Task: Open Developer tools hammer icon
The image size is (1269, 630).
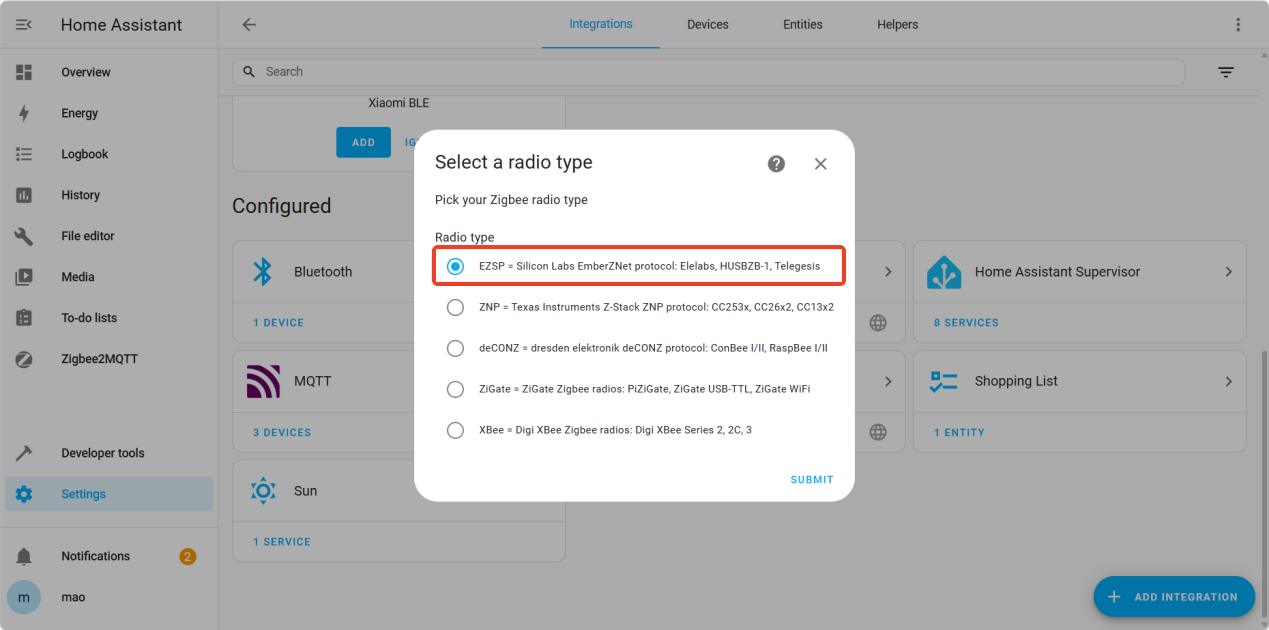Action: (x=24, y=453)
